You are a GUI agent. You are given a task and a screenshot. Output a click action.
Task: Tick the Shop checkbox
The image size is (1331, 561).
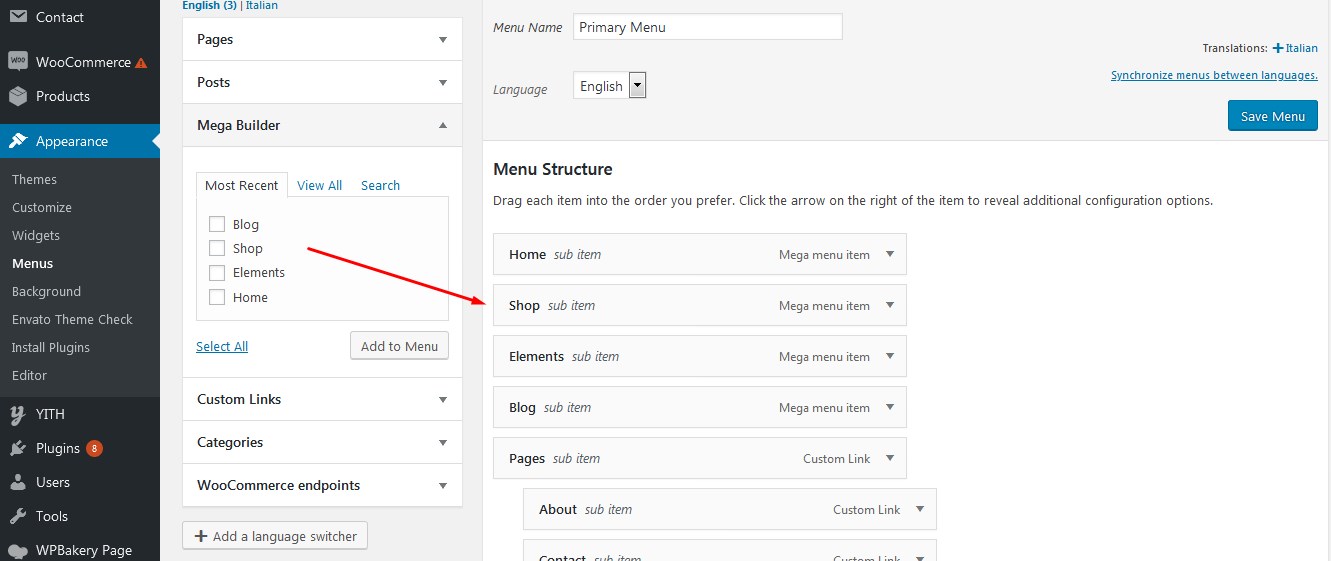tap(216, 248)
